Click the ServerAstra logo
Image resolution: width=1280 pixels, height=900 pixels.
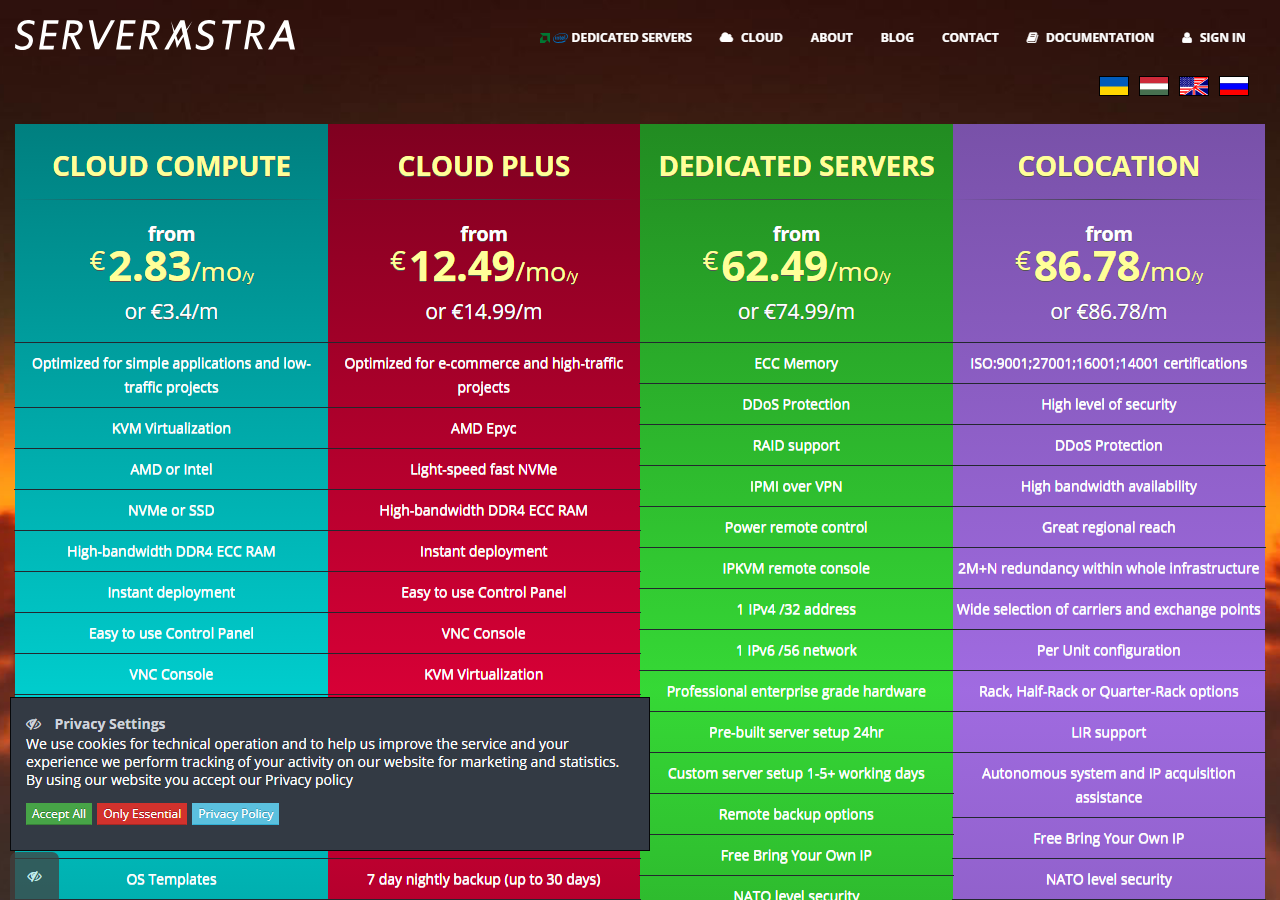(155, 36)
